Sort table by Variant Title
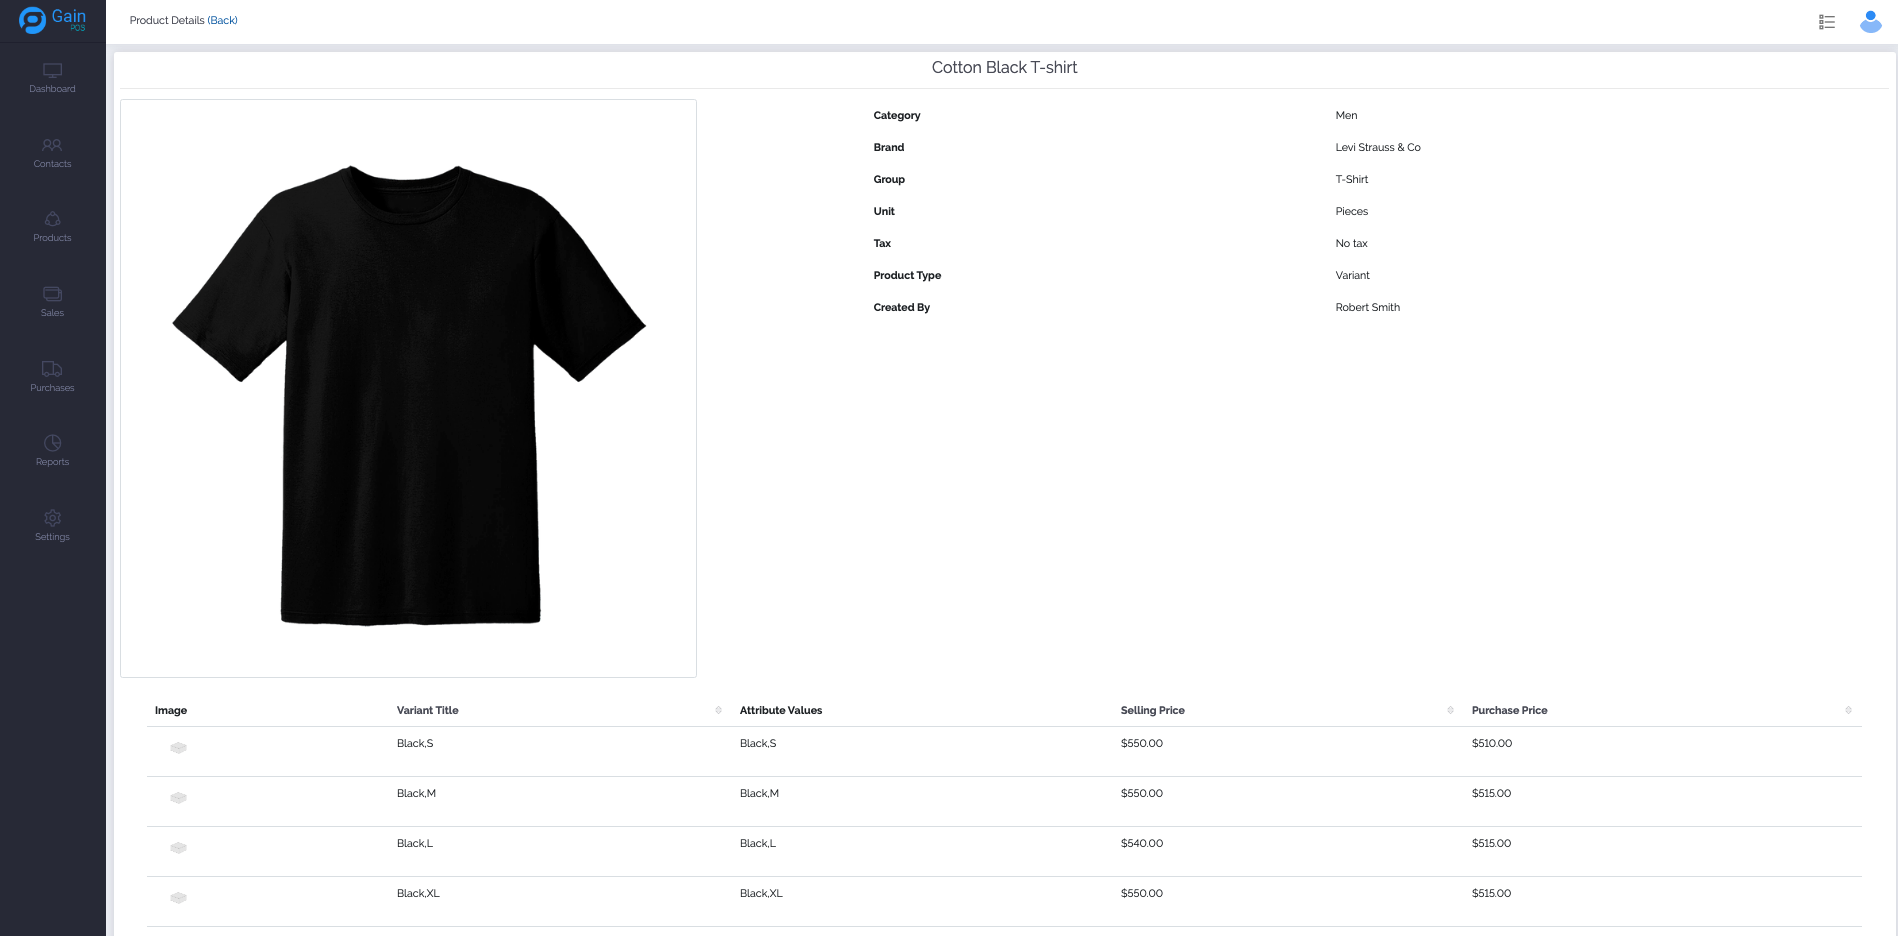Screen dimensions: 1898x936 [718, 710]
